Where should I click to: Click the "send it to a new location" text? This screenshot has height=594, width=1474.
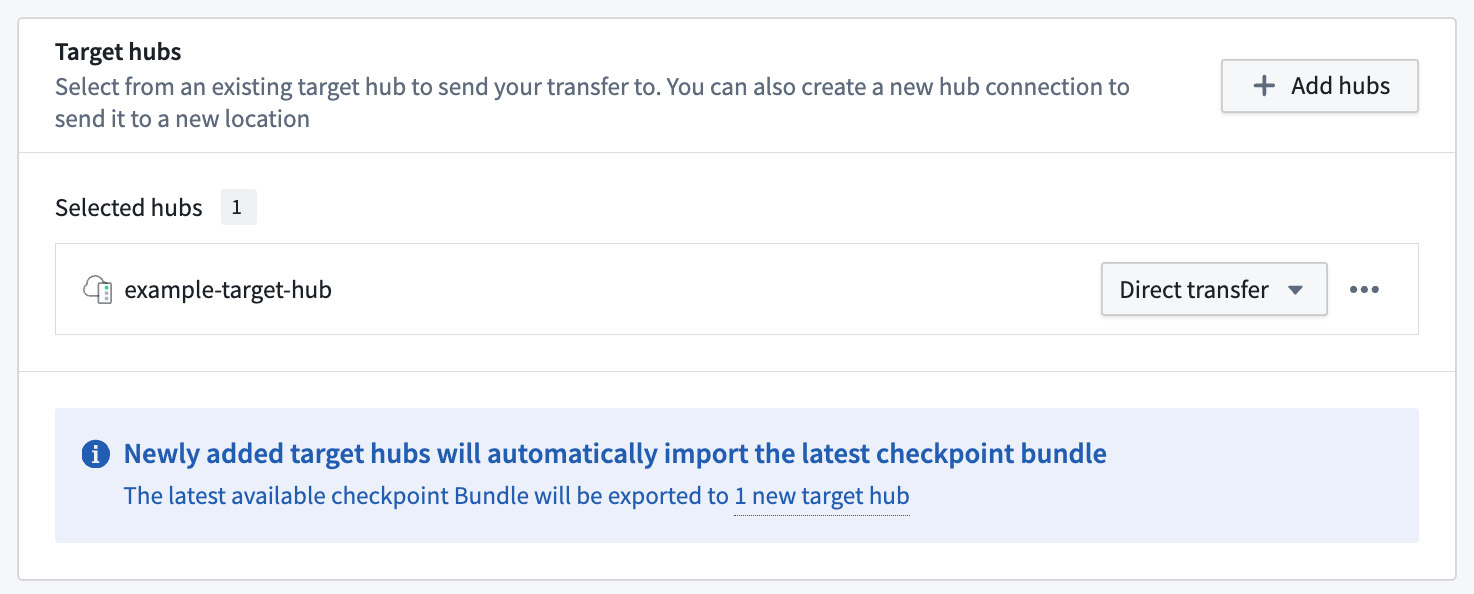(x=182, y=119)
